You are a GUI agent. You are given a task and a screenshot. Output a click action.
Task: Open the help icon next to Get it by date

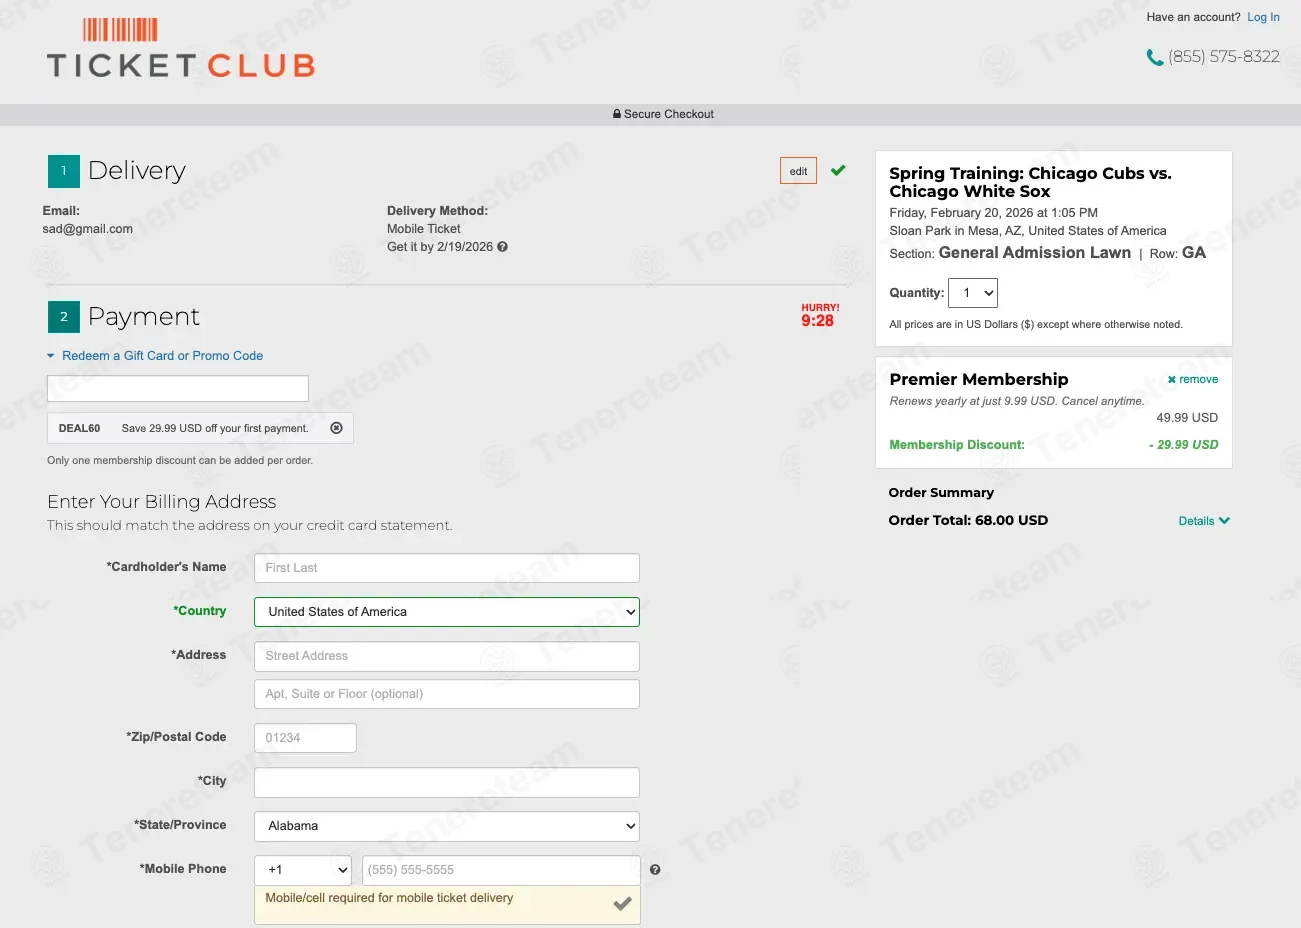(502, 247)
